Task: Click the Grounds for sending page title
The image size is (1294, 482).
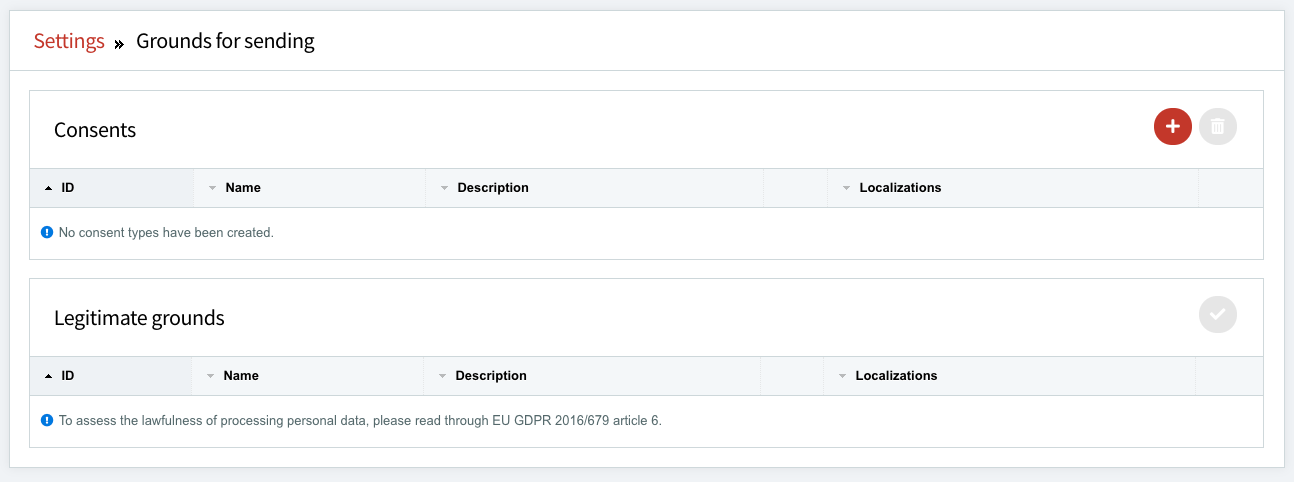Action: pos(225,41)
